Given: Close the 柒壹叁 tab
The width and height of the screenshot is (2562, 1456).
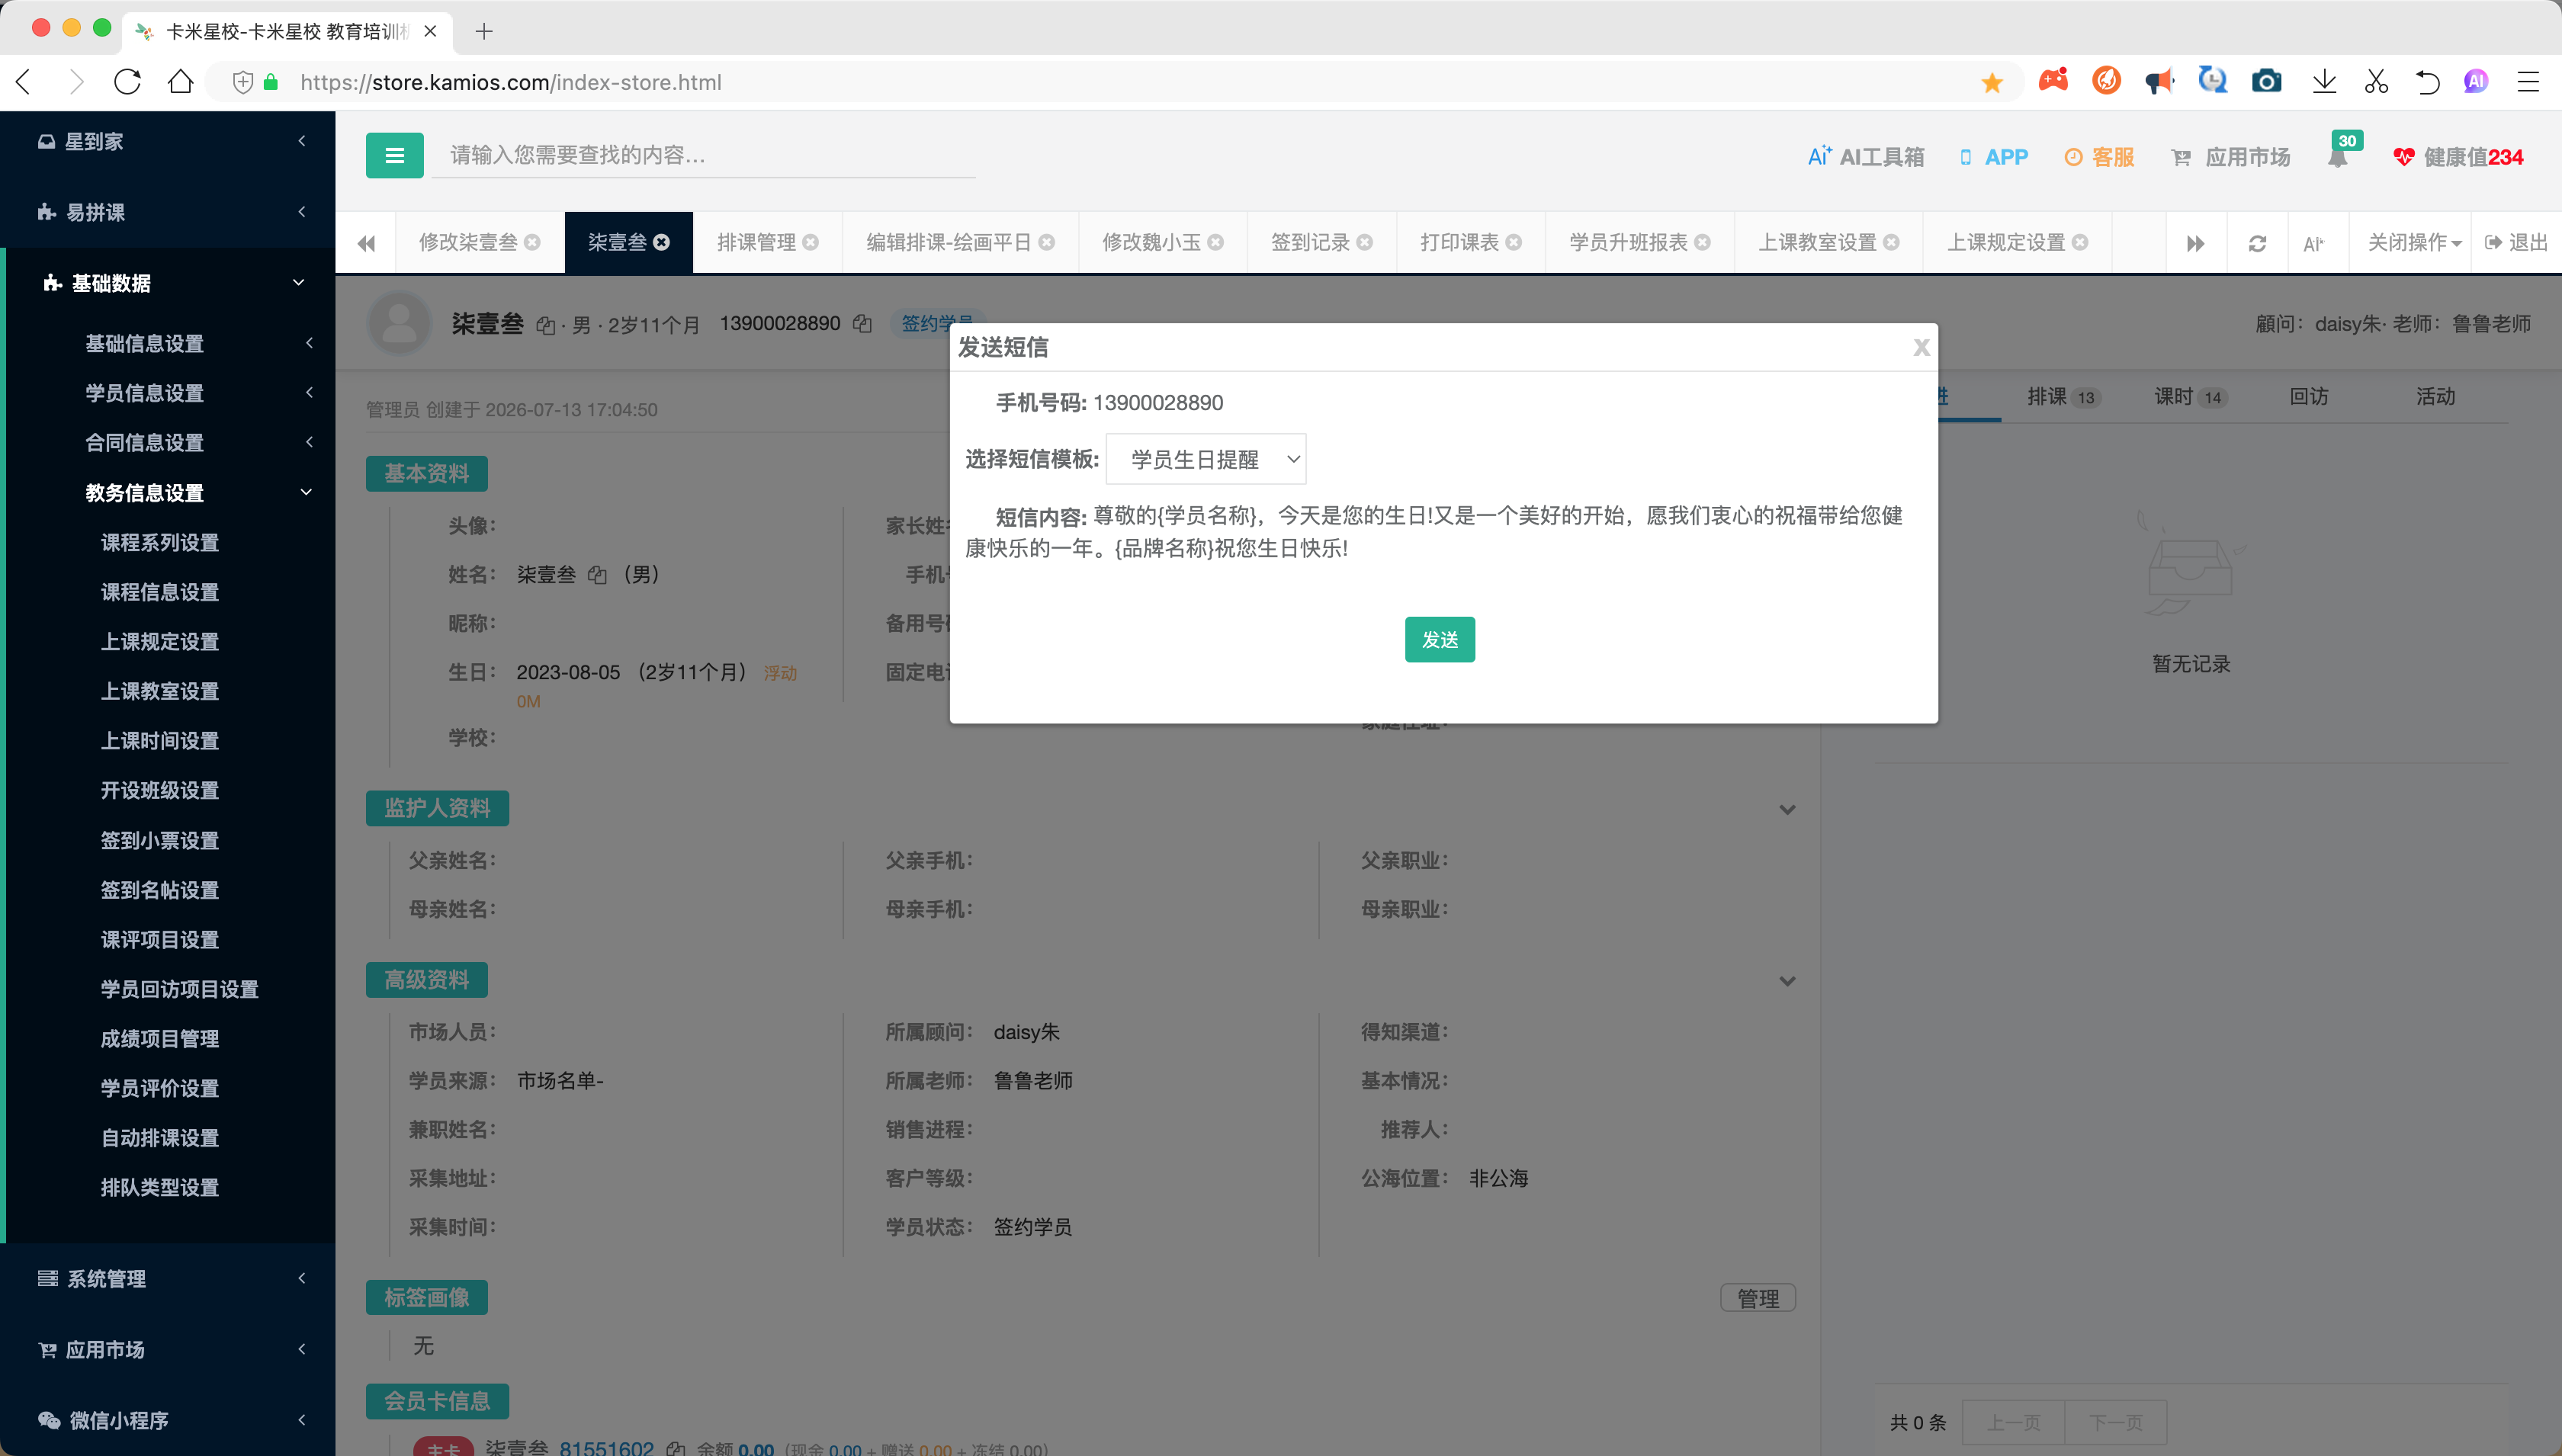Looking at the screenshot, I should click(x=661, y=243).
